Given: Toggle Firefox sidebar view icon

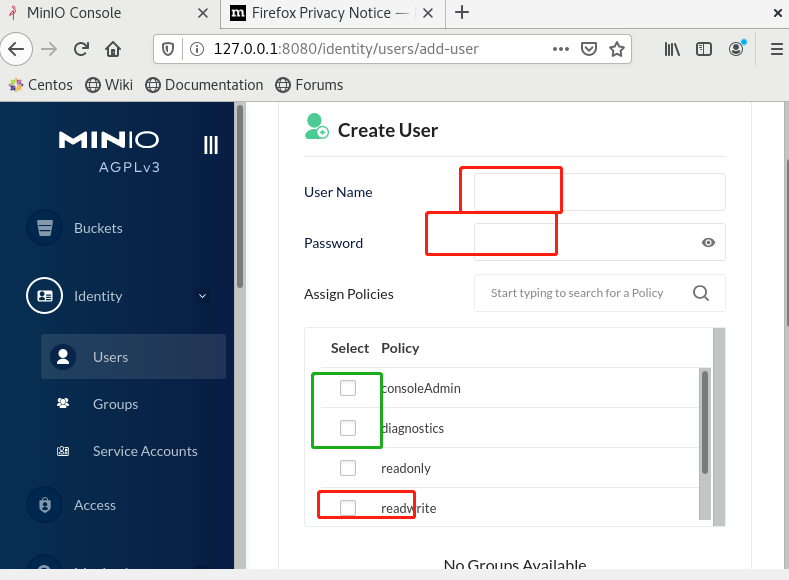Looking at the screenshot, I should (x=704, y=49).
